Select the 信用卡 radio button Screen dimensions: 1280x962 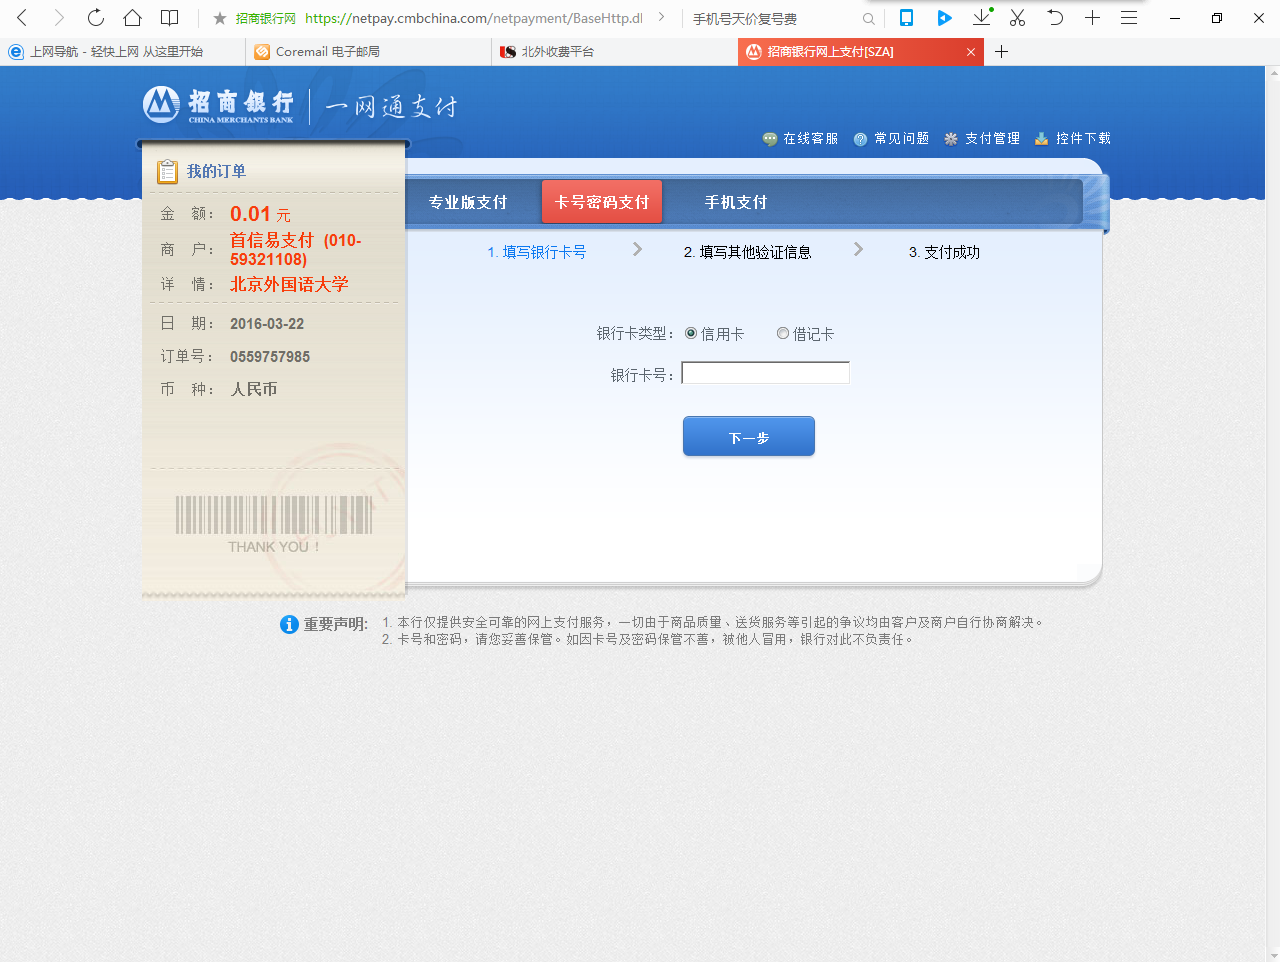pos(691,334)
